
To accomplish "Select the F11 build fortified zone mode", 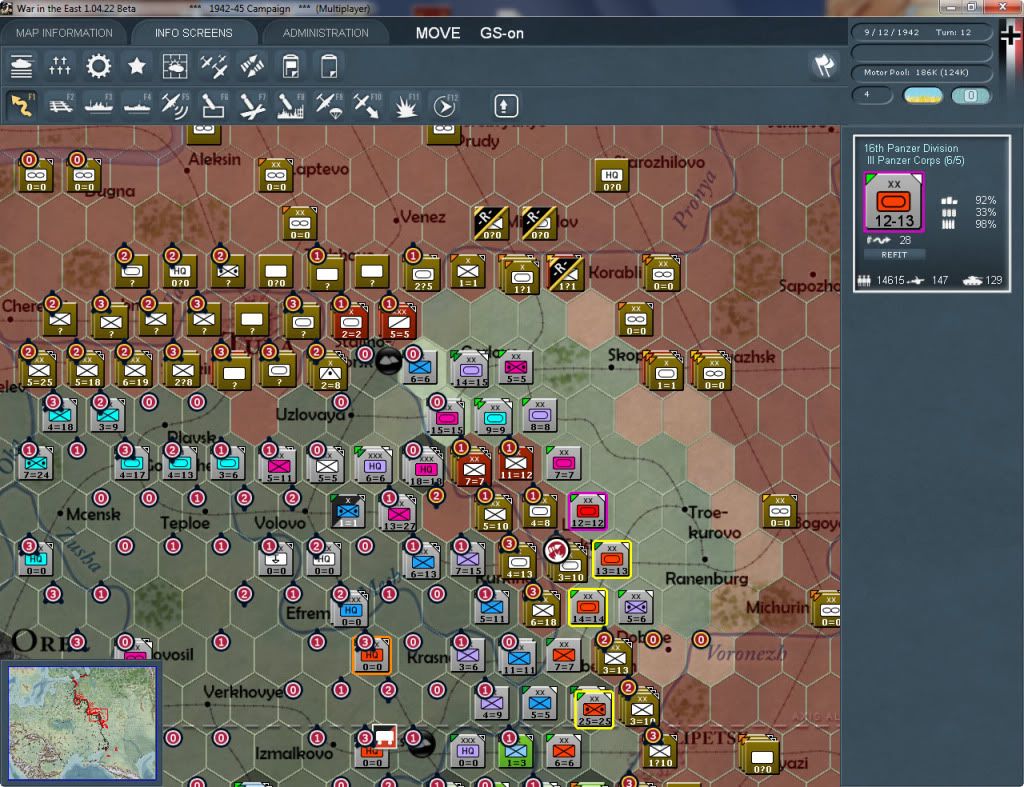I will pyautogui.click(x=406, y=106).
